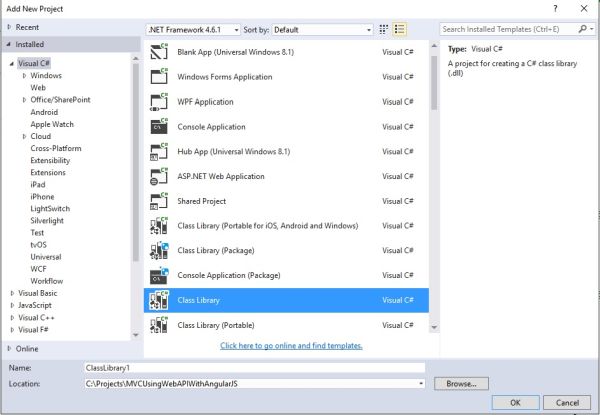This screenshot has height=415, width=600.
Task: Collapse the Installed section
Action: 8,44
